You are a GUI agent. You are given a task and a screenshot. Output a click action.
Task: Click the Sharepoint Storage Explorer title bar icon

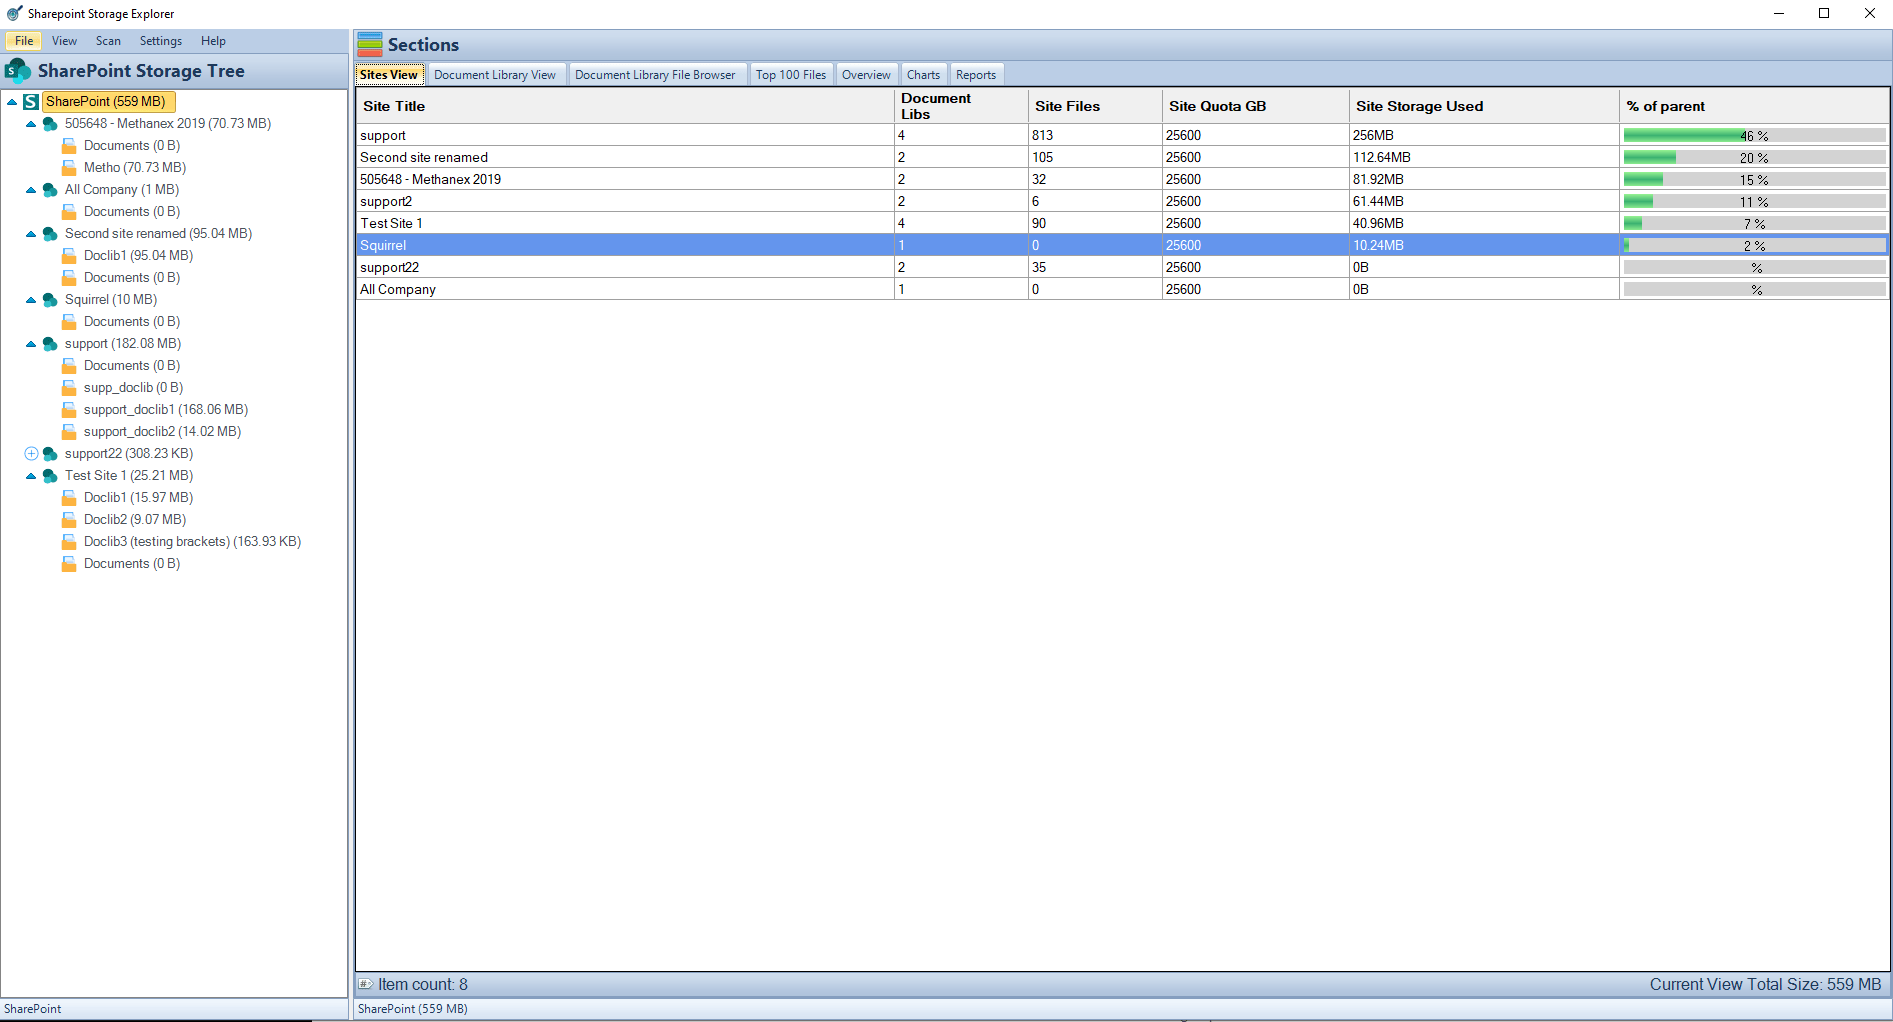11,13
